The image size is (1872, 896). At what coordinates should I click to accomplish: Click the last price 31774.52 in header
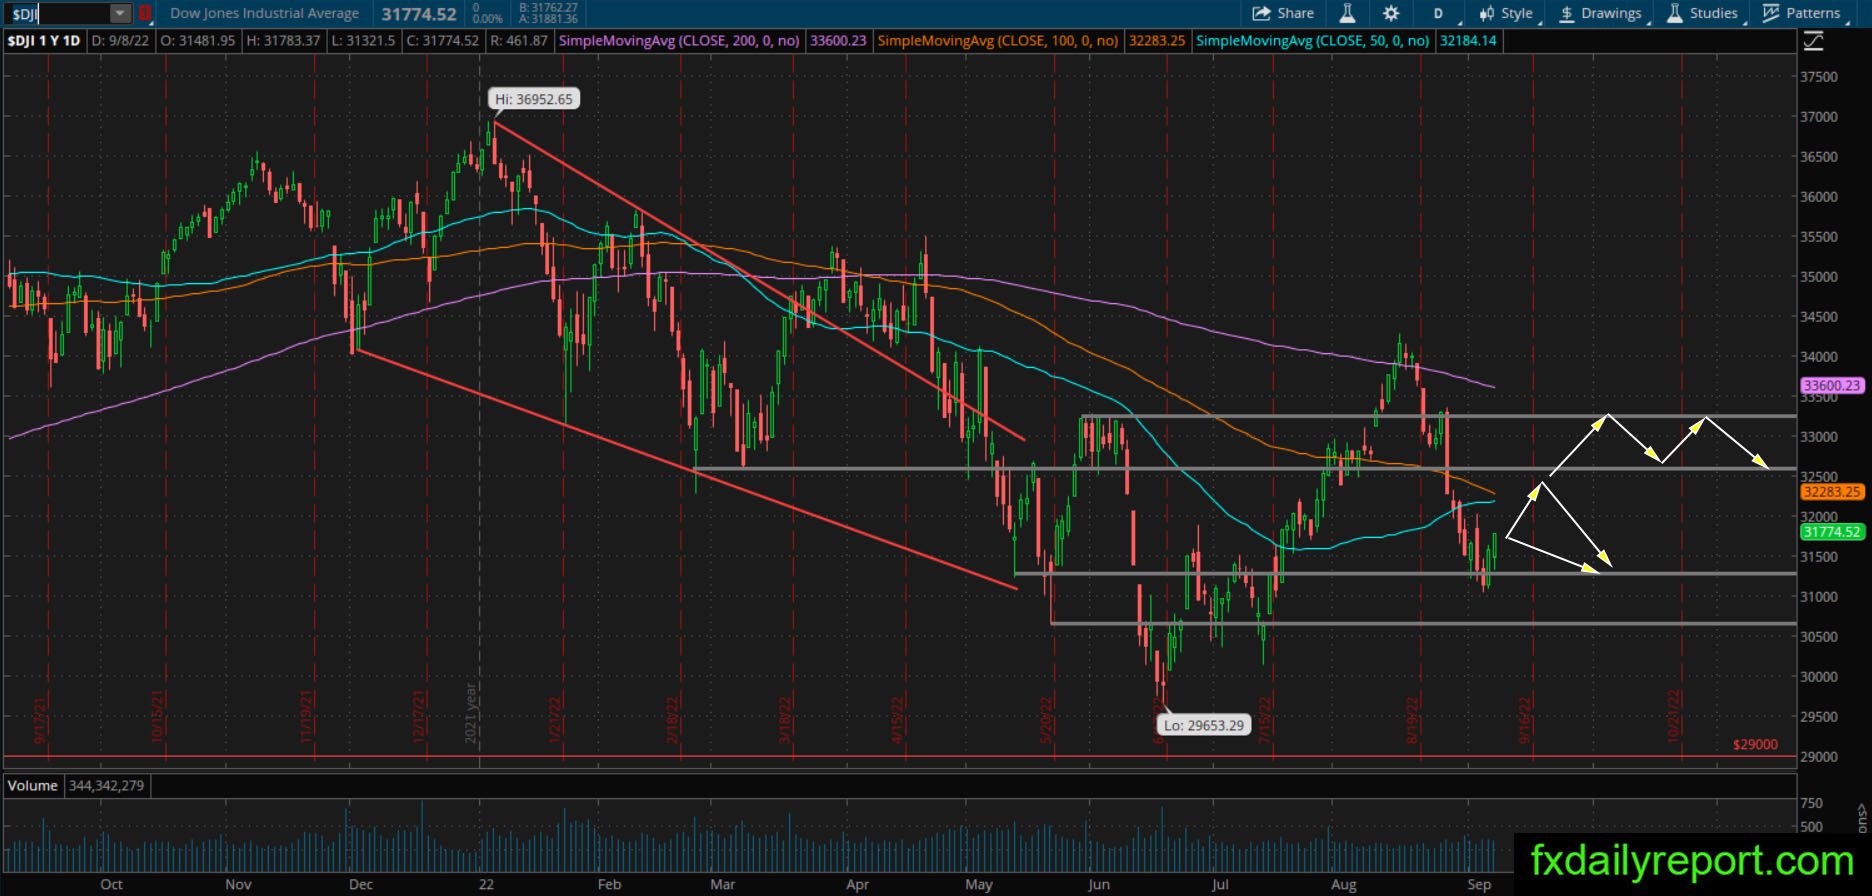coord(419,14)
